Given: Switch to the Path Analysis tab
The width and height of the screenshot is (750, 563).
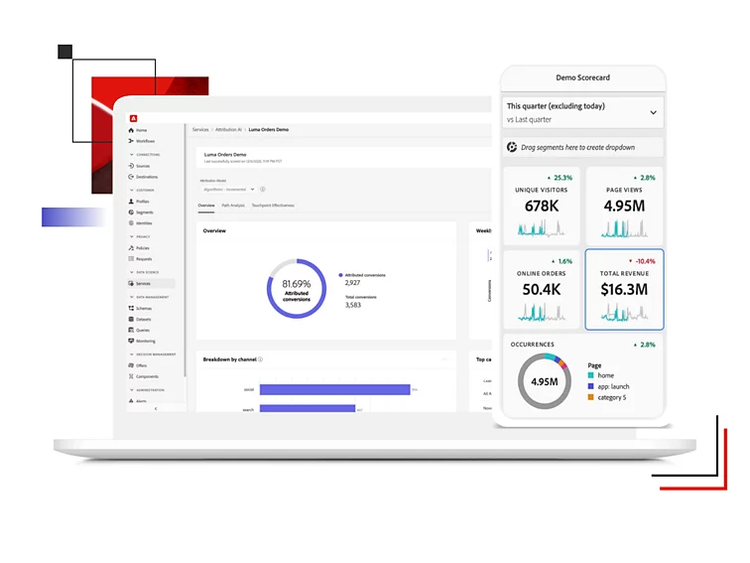Looking at the screenshot, I should (232, 205).
